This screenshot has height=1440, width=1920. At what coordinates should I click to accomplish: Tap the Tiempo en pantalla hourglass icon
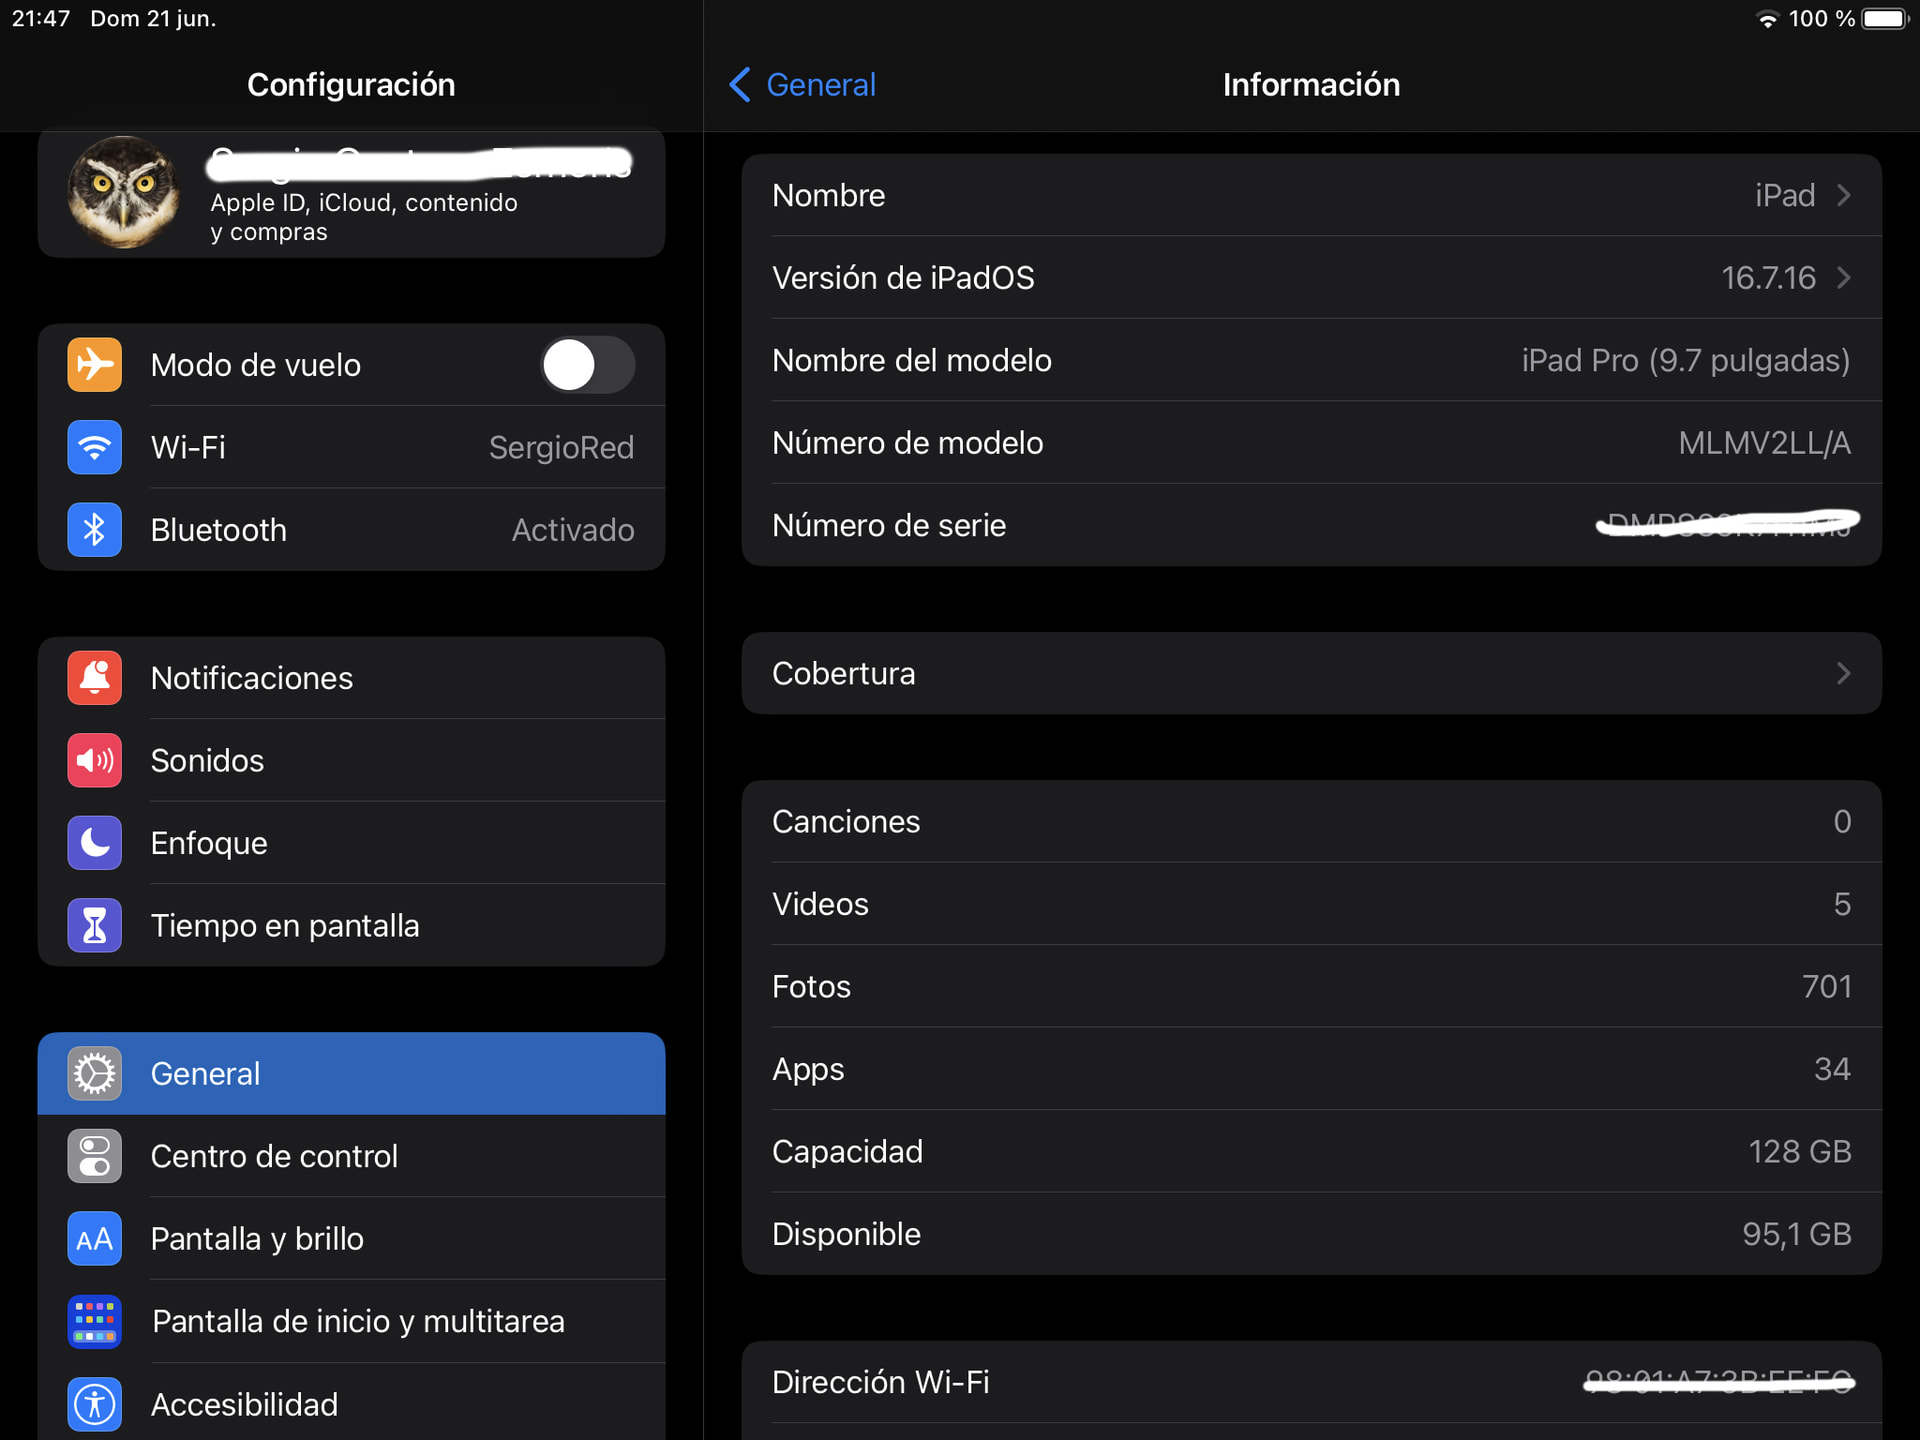(x=95, y=926)
